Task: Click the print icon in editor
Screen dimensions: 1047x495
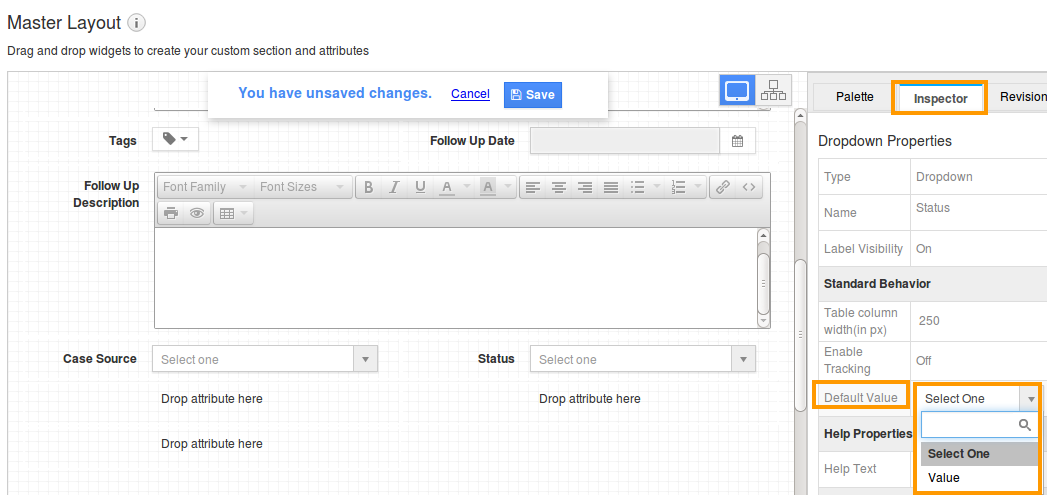Action: [171, 213]
